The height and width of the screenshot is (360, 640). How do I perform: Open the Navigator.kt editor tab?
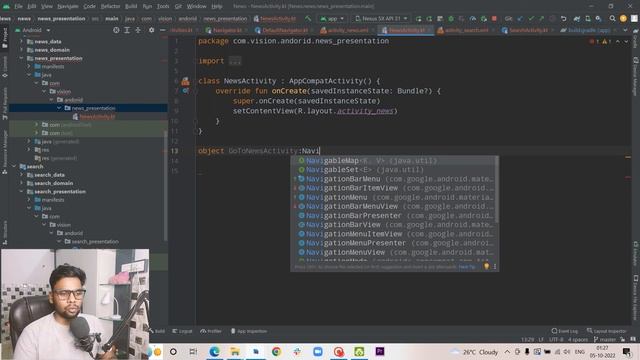(224, 30)
